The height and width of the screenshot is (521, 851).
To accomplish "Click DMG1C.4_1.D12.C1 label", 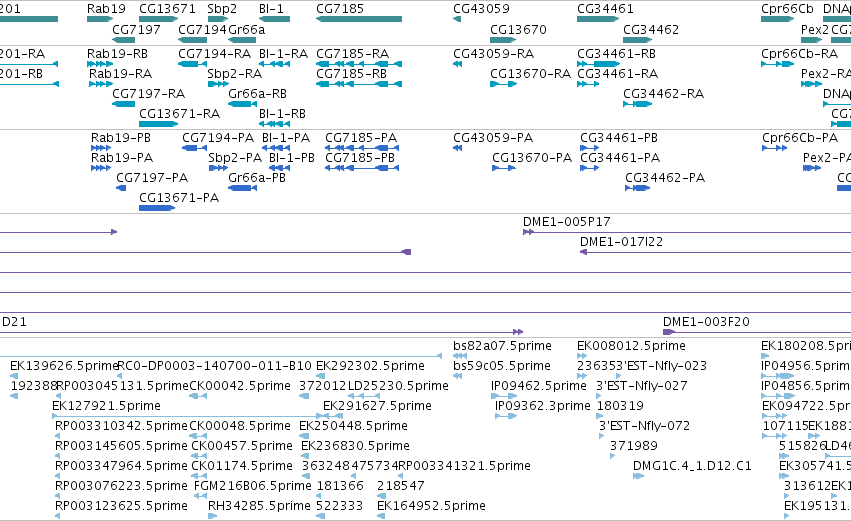I will tap(692, 466).
